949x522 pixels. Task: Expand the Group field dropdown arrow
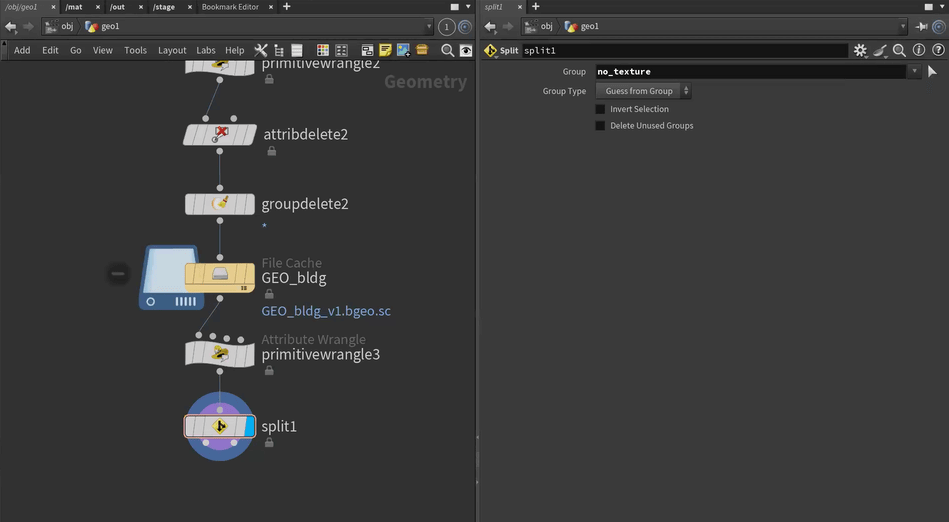[914, 72]
